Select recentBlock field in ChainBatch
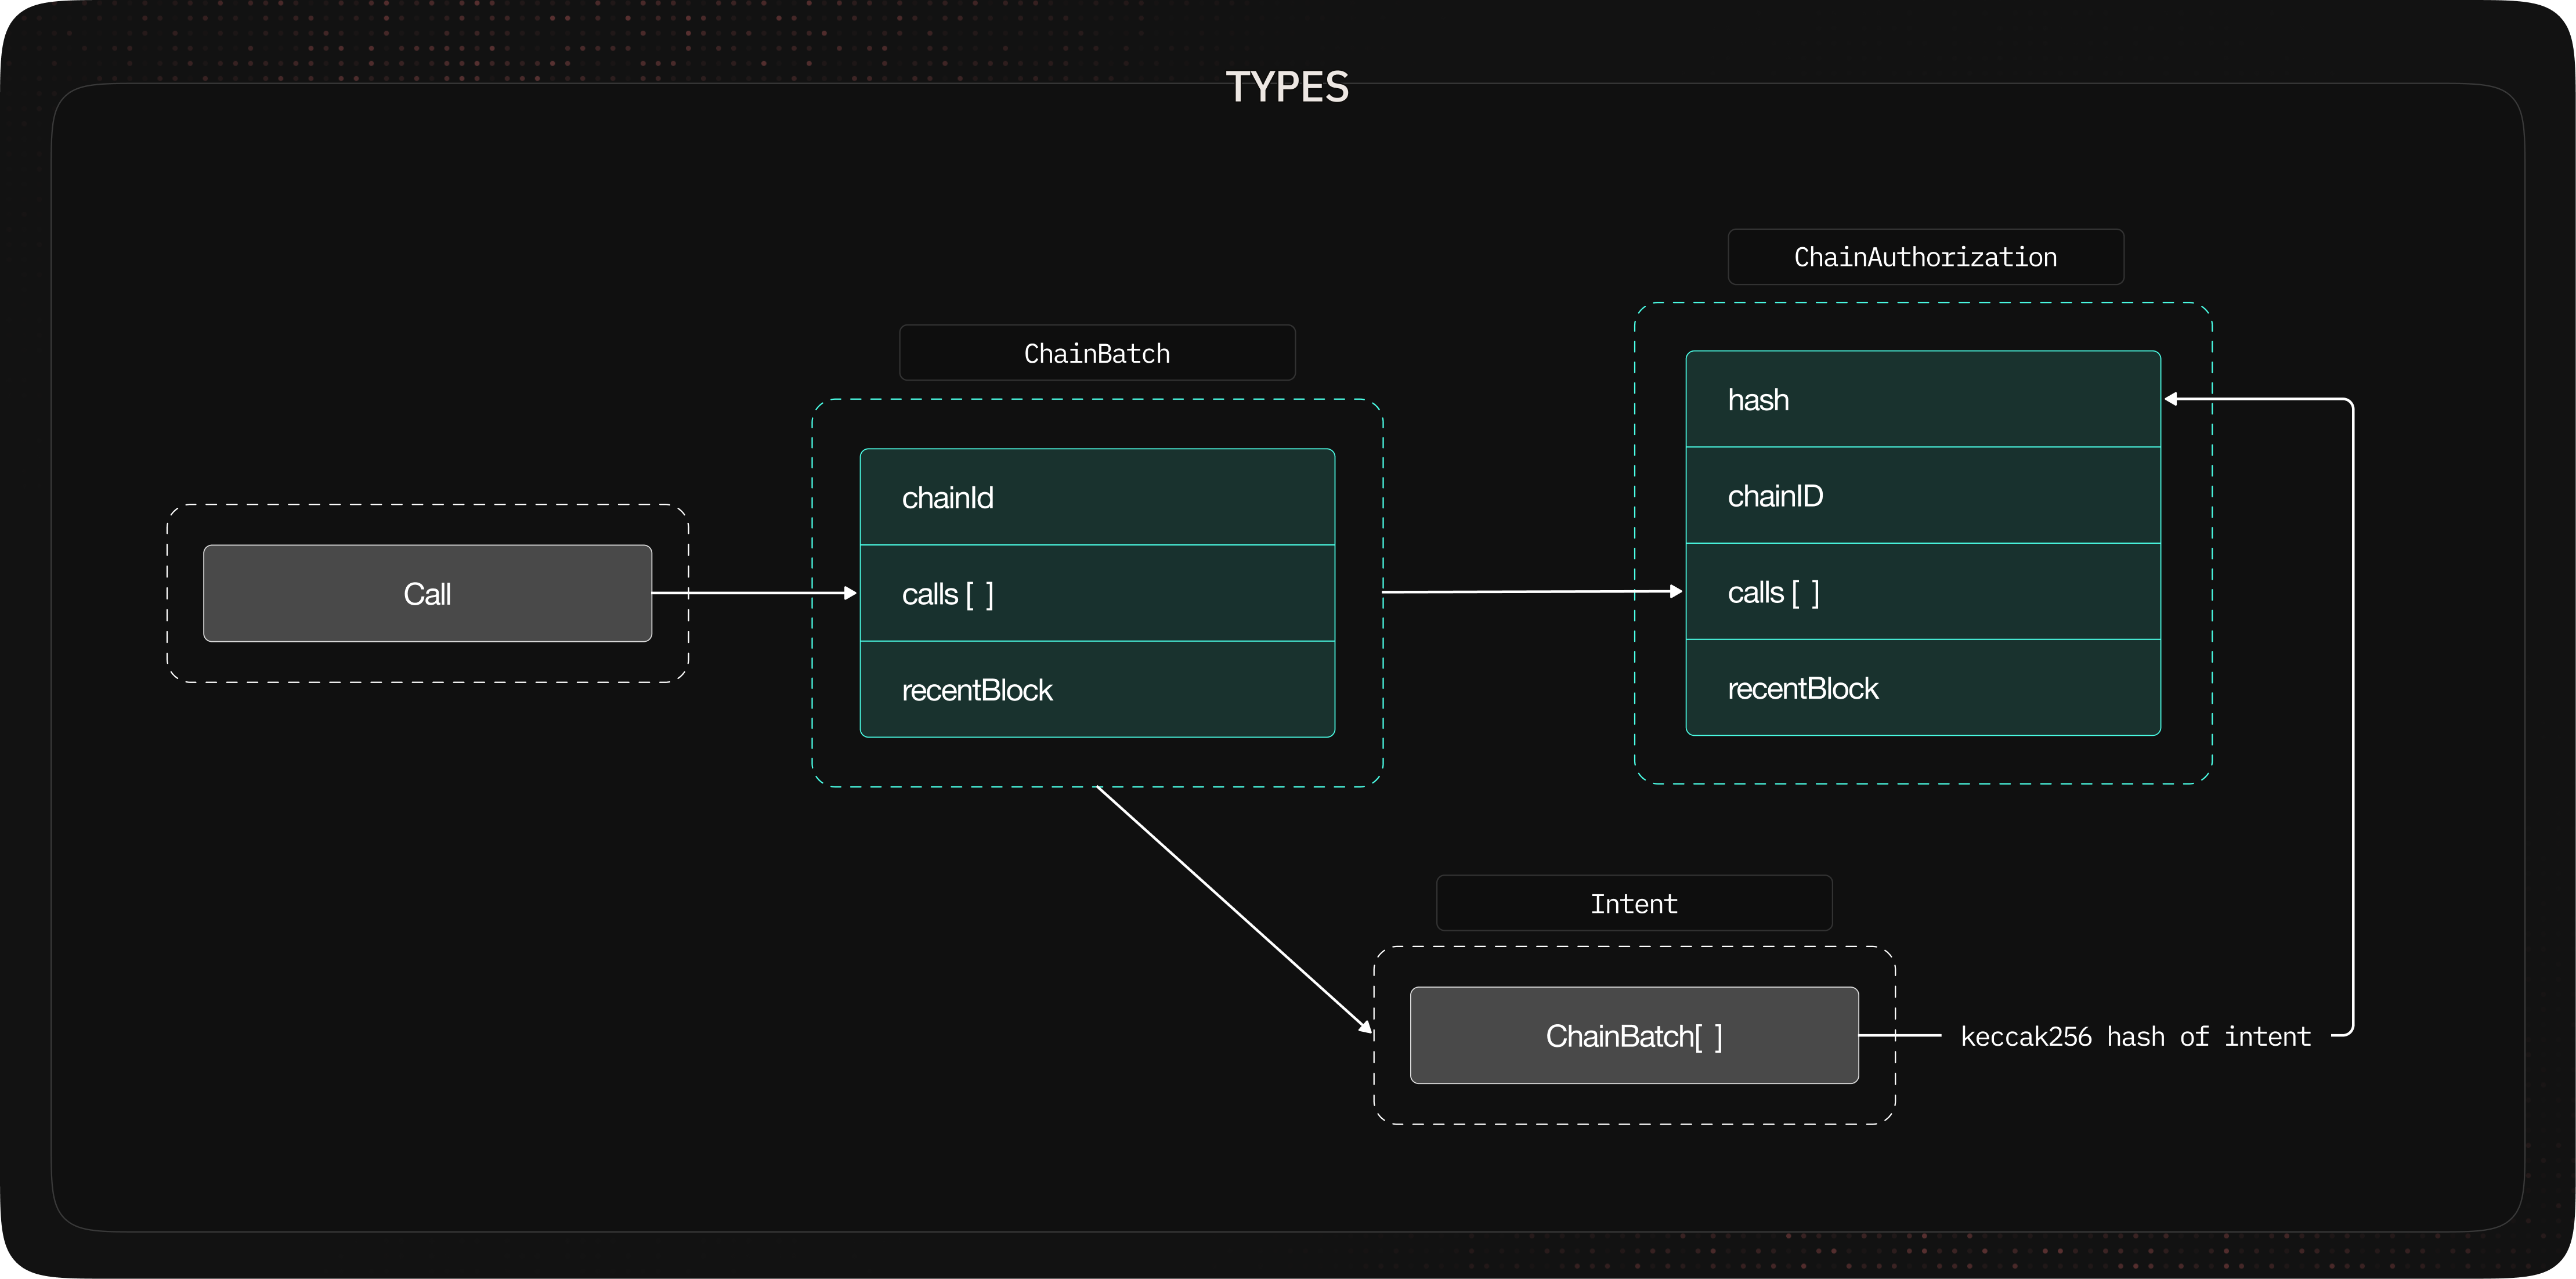 click(1097, 689)
